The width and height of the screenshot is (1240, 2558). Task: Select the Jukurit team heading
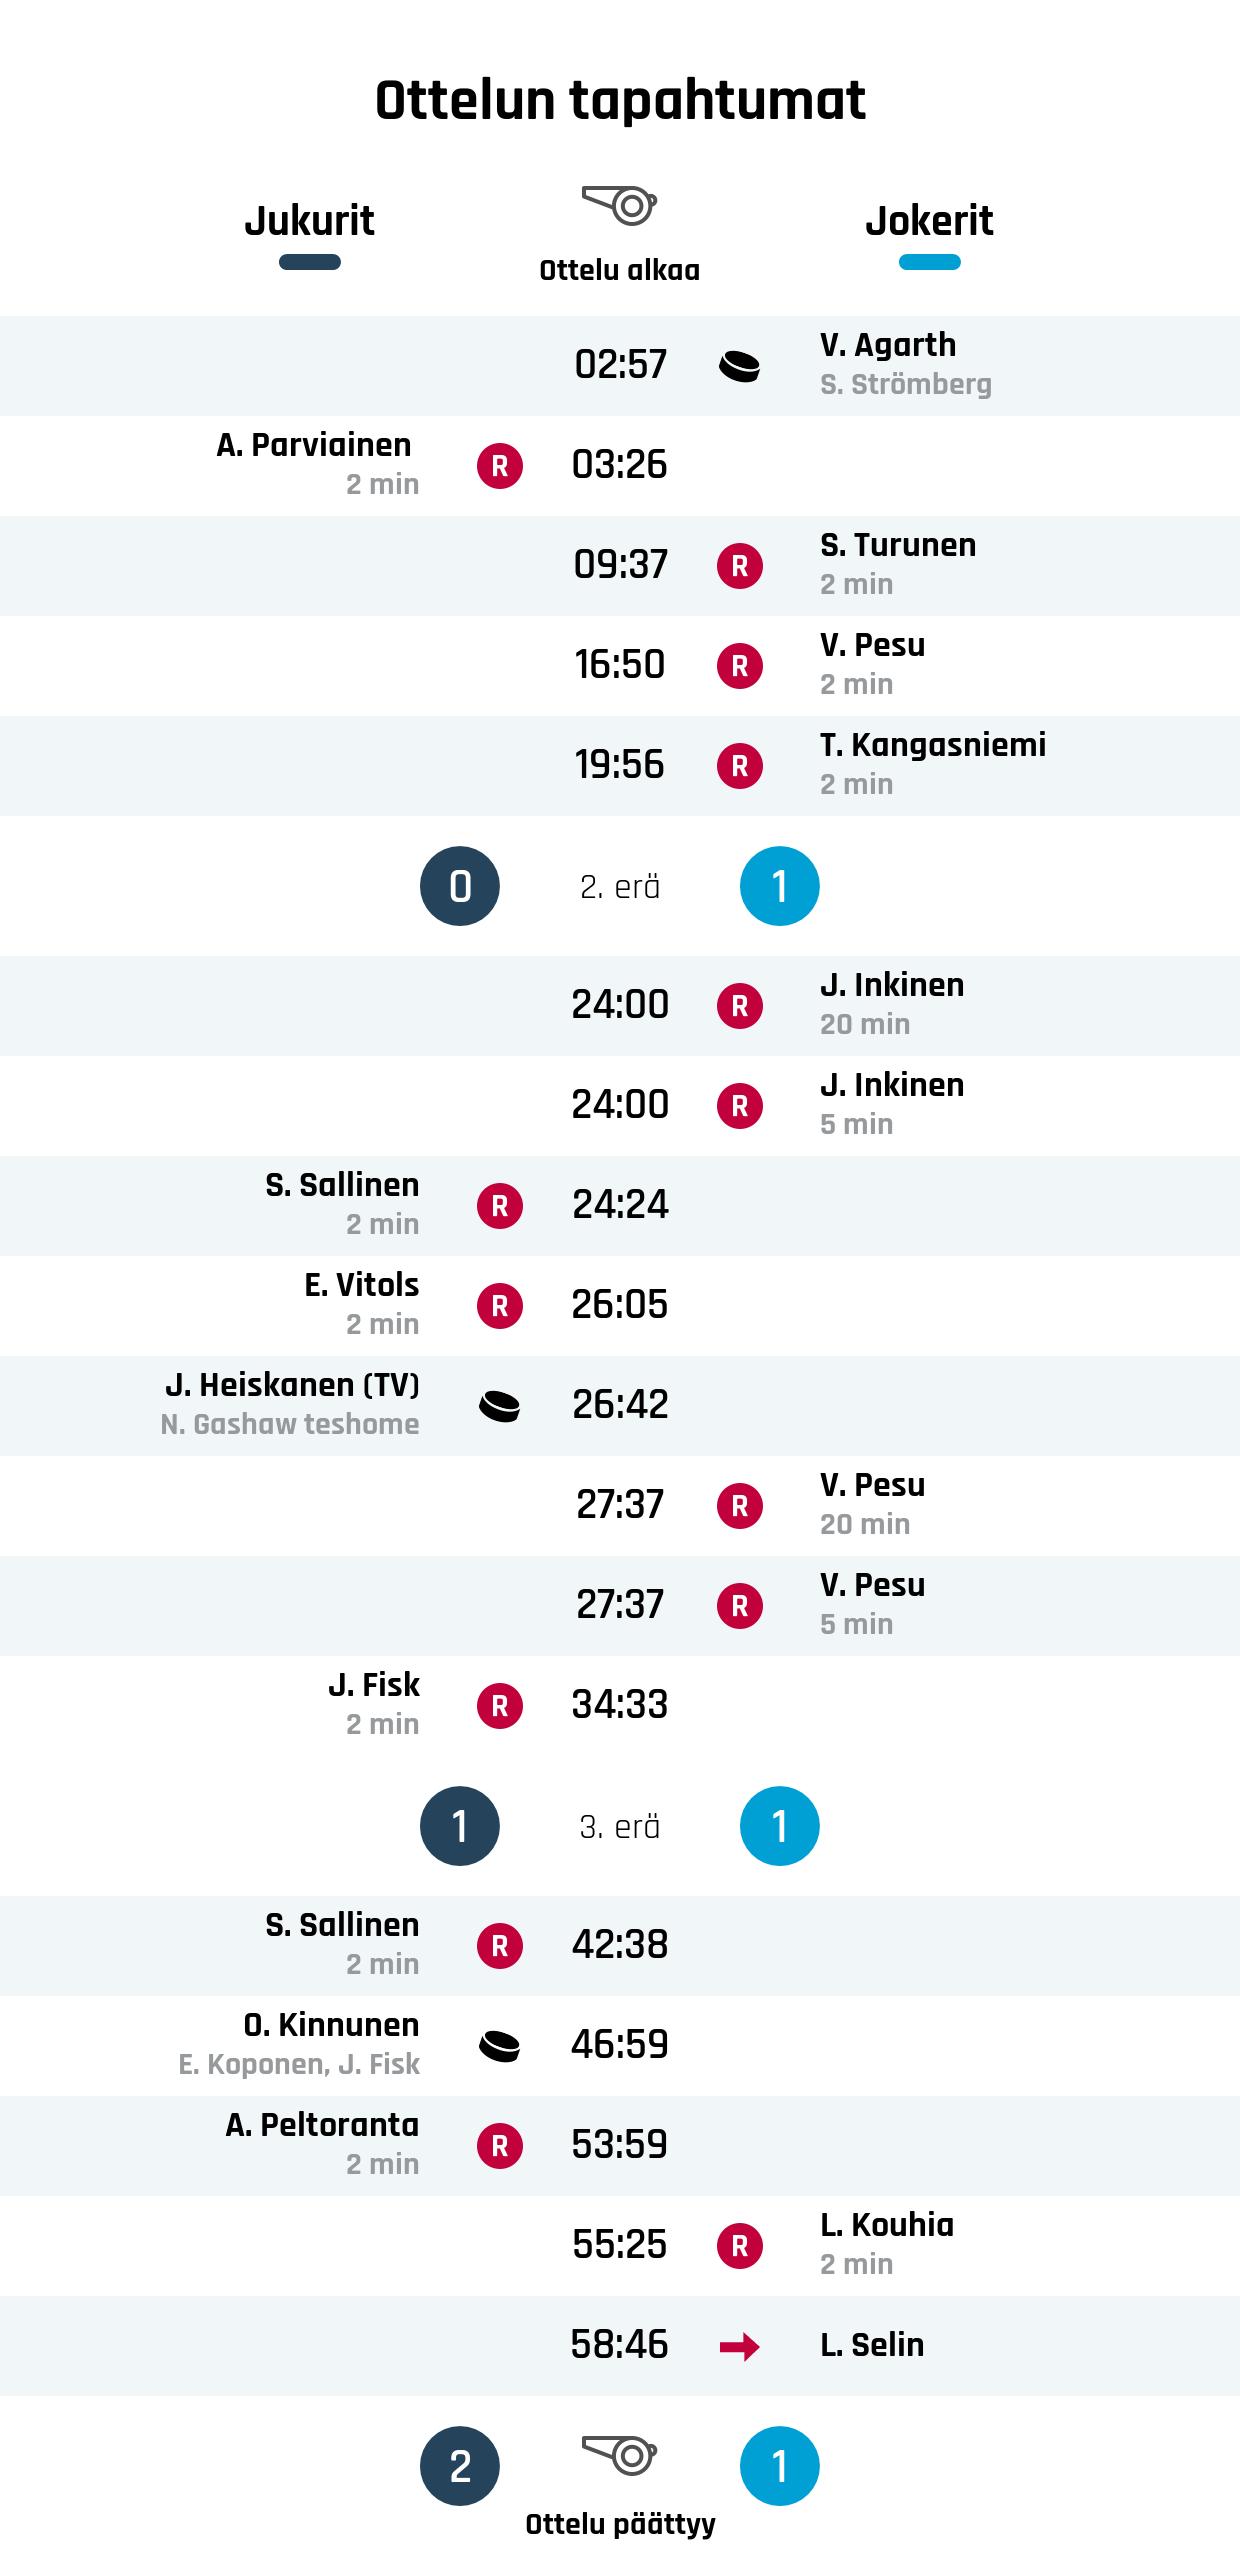(309, 221)
